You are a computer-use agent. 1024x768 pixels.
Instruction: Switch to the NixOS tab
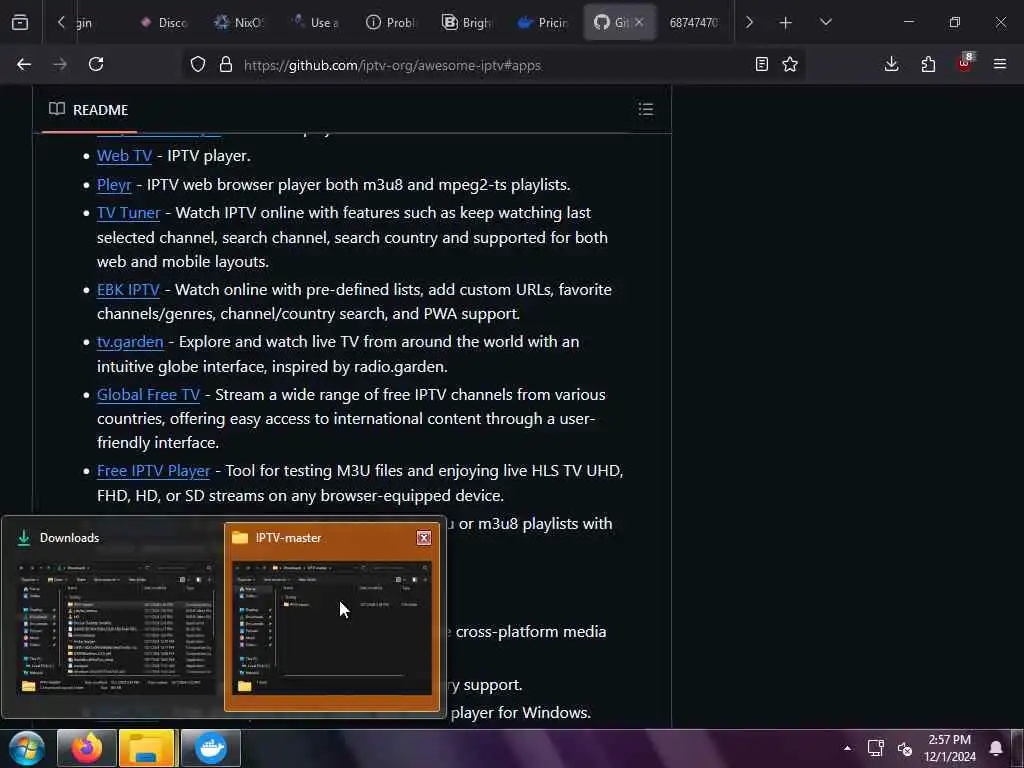(239, 22)
